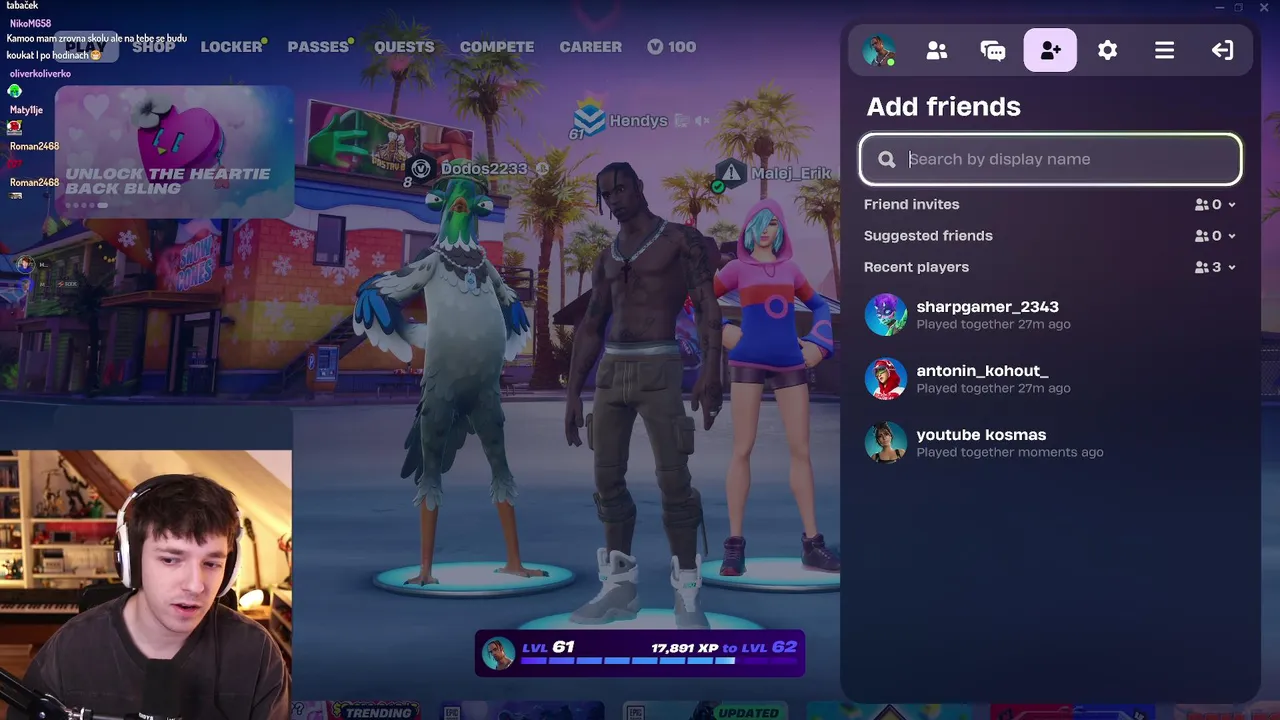Open the Passes tab
The width and height of the screenshot is (1280, 720).
(x=318, y=47)
